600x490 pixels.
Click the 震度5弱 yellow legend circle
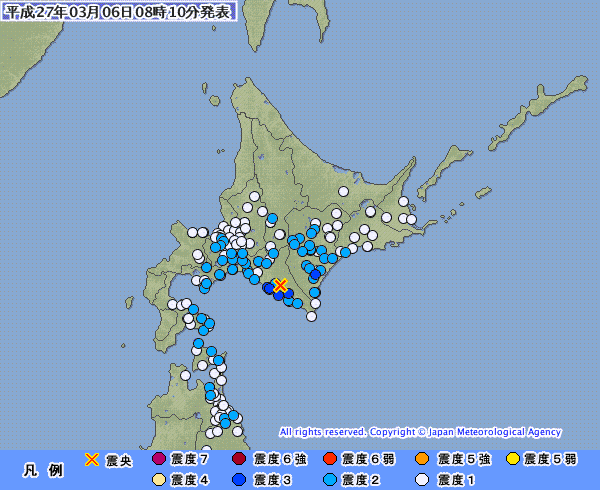[x=513, y=459]
